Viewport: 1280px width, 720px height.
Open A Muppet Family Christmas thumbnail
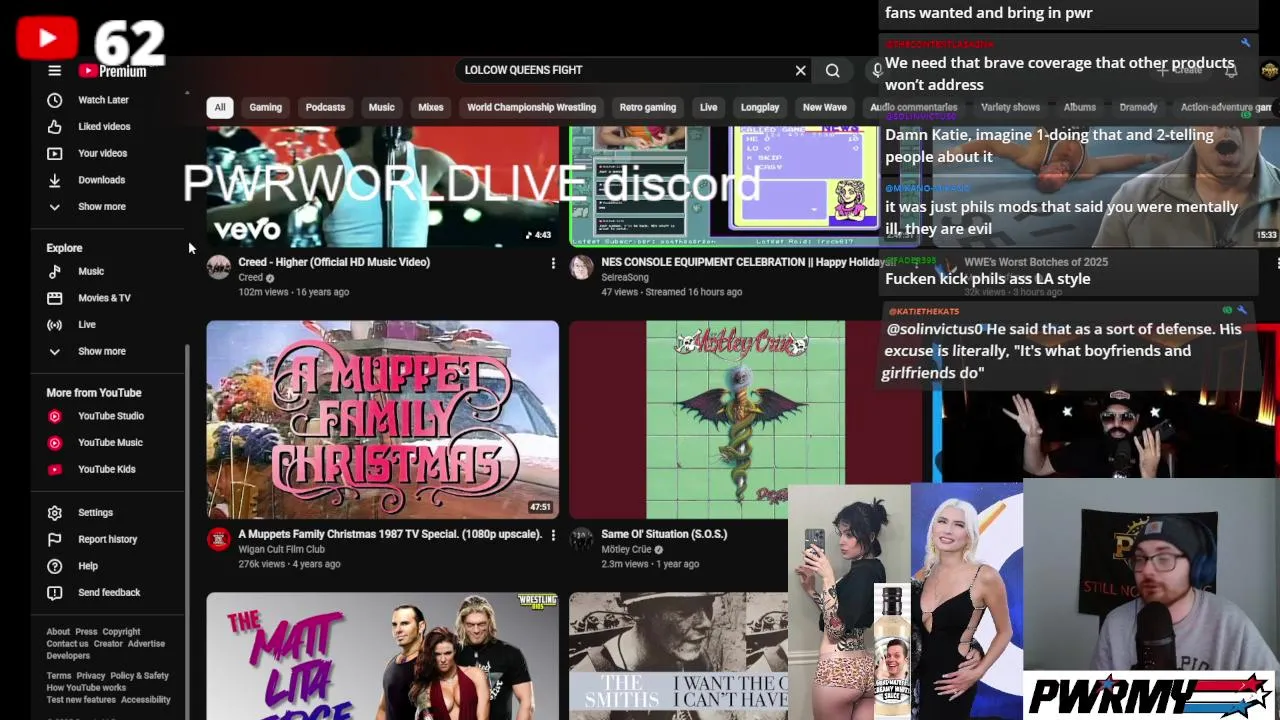[x=383, y=419]
